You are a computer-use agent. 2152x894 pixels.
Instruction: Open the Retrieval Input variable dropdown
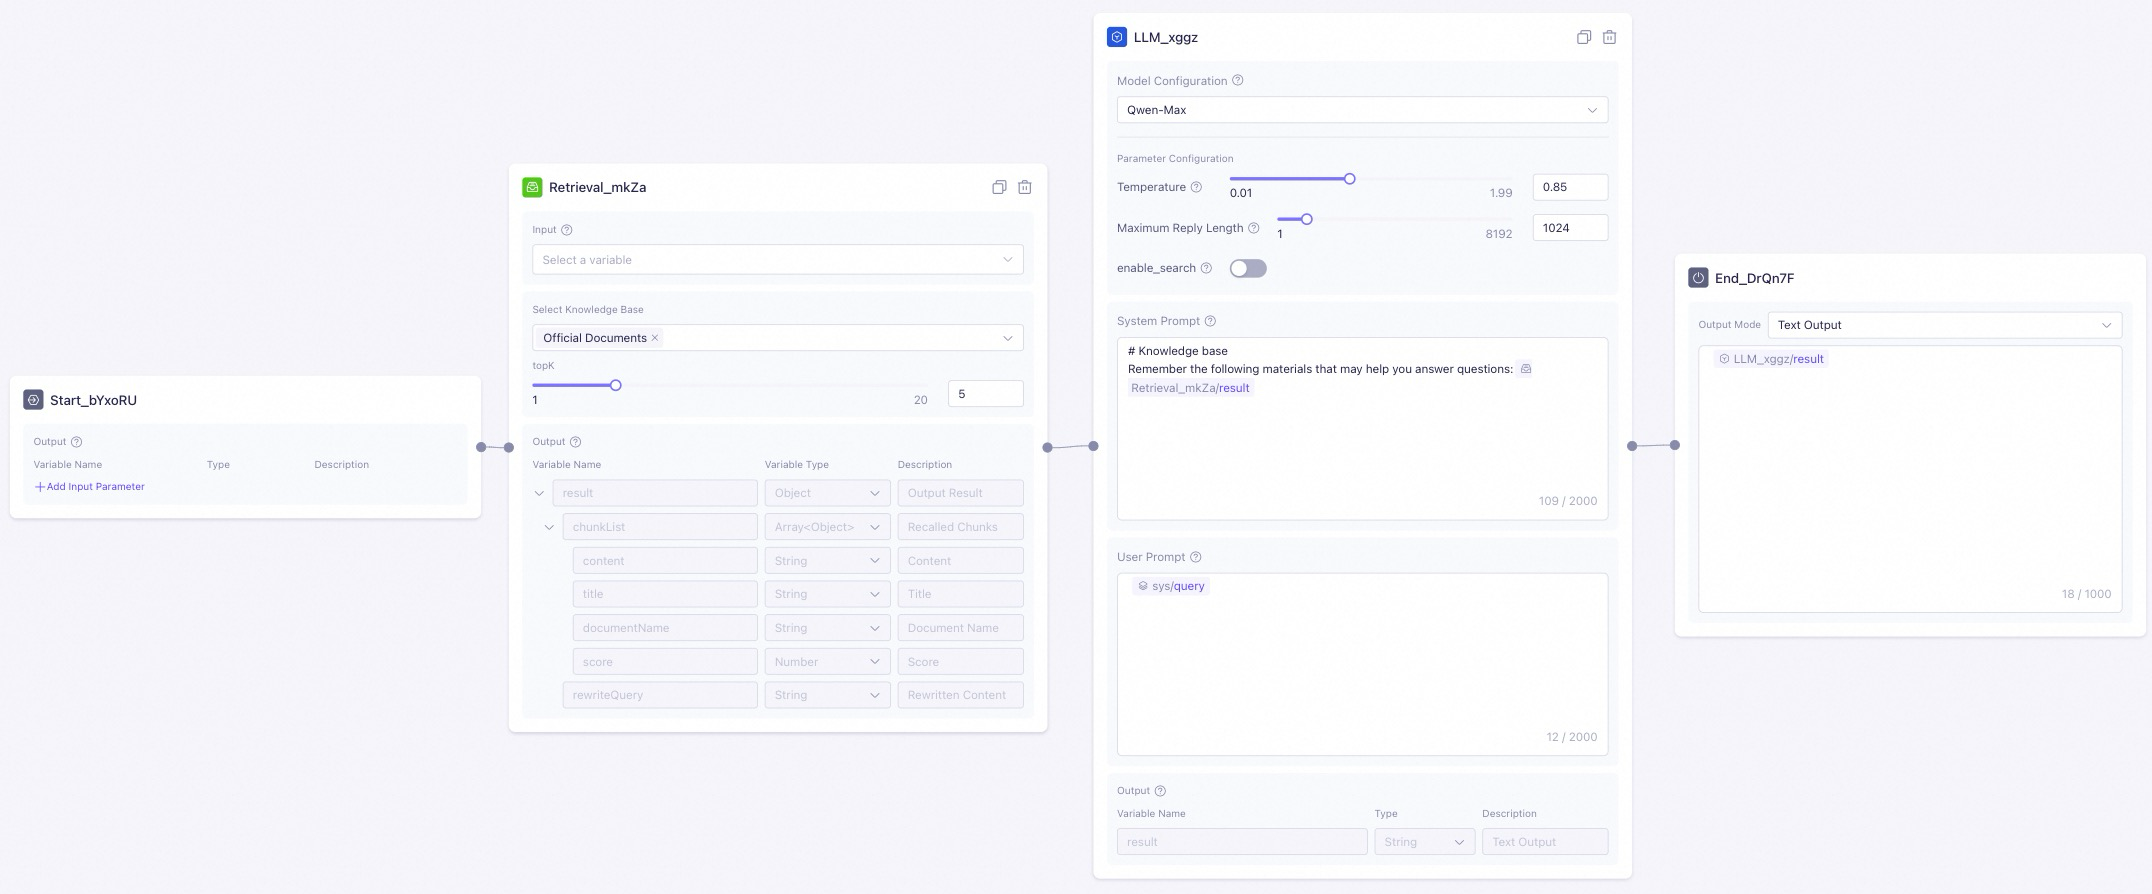click(x=778, y=260)
